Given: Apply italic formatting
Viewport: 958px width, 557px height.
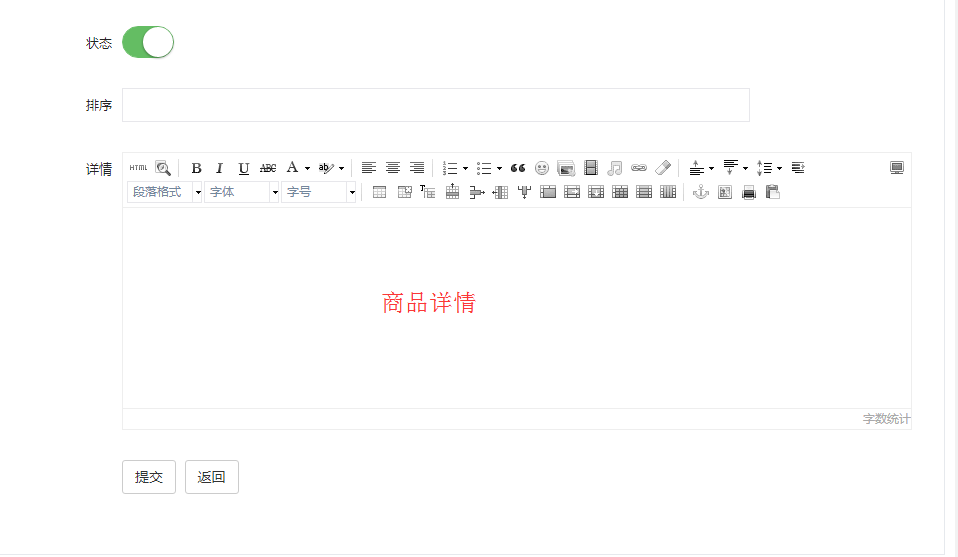Looking at the screenshot, I should (x=220, y=168).
